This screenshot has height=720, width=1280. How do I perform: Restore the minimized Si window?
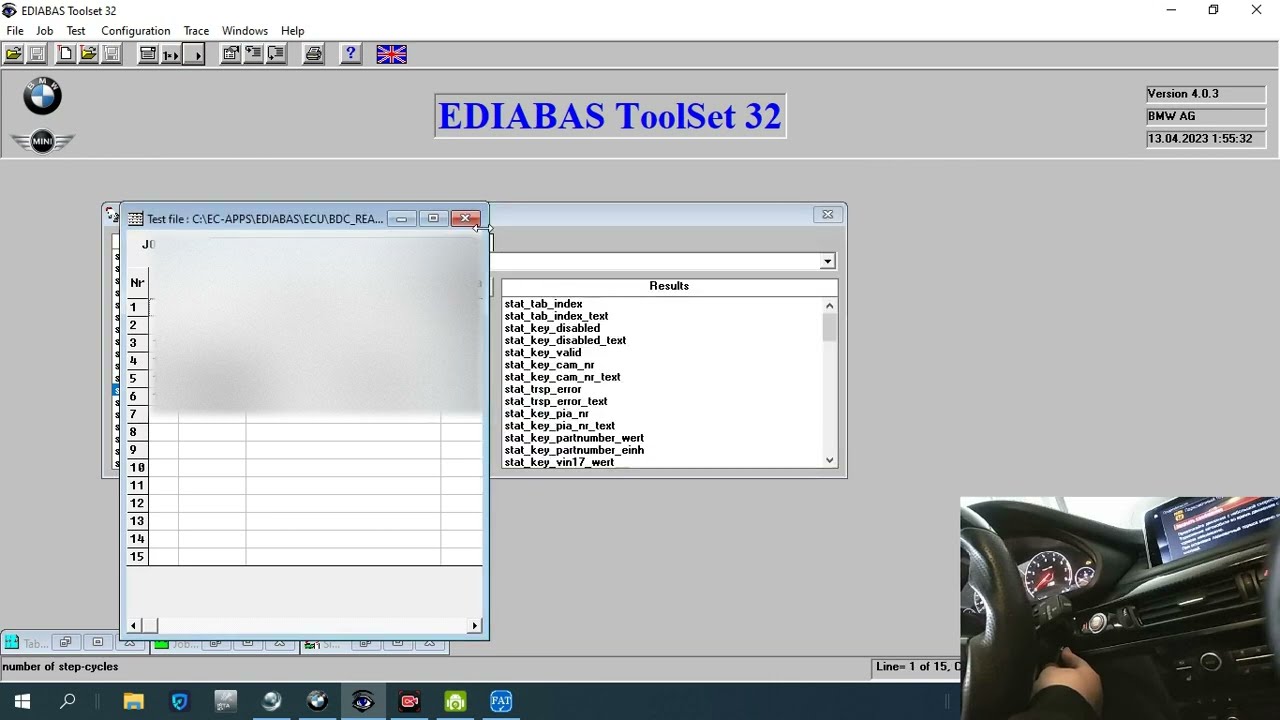click(365, 643)
